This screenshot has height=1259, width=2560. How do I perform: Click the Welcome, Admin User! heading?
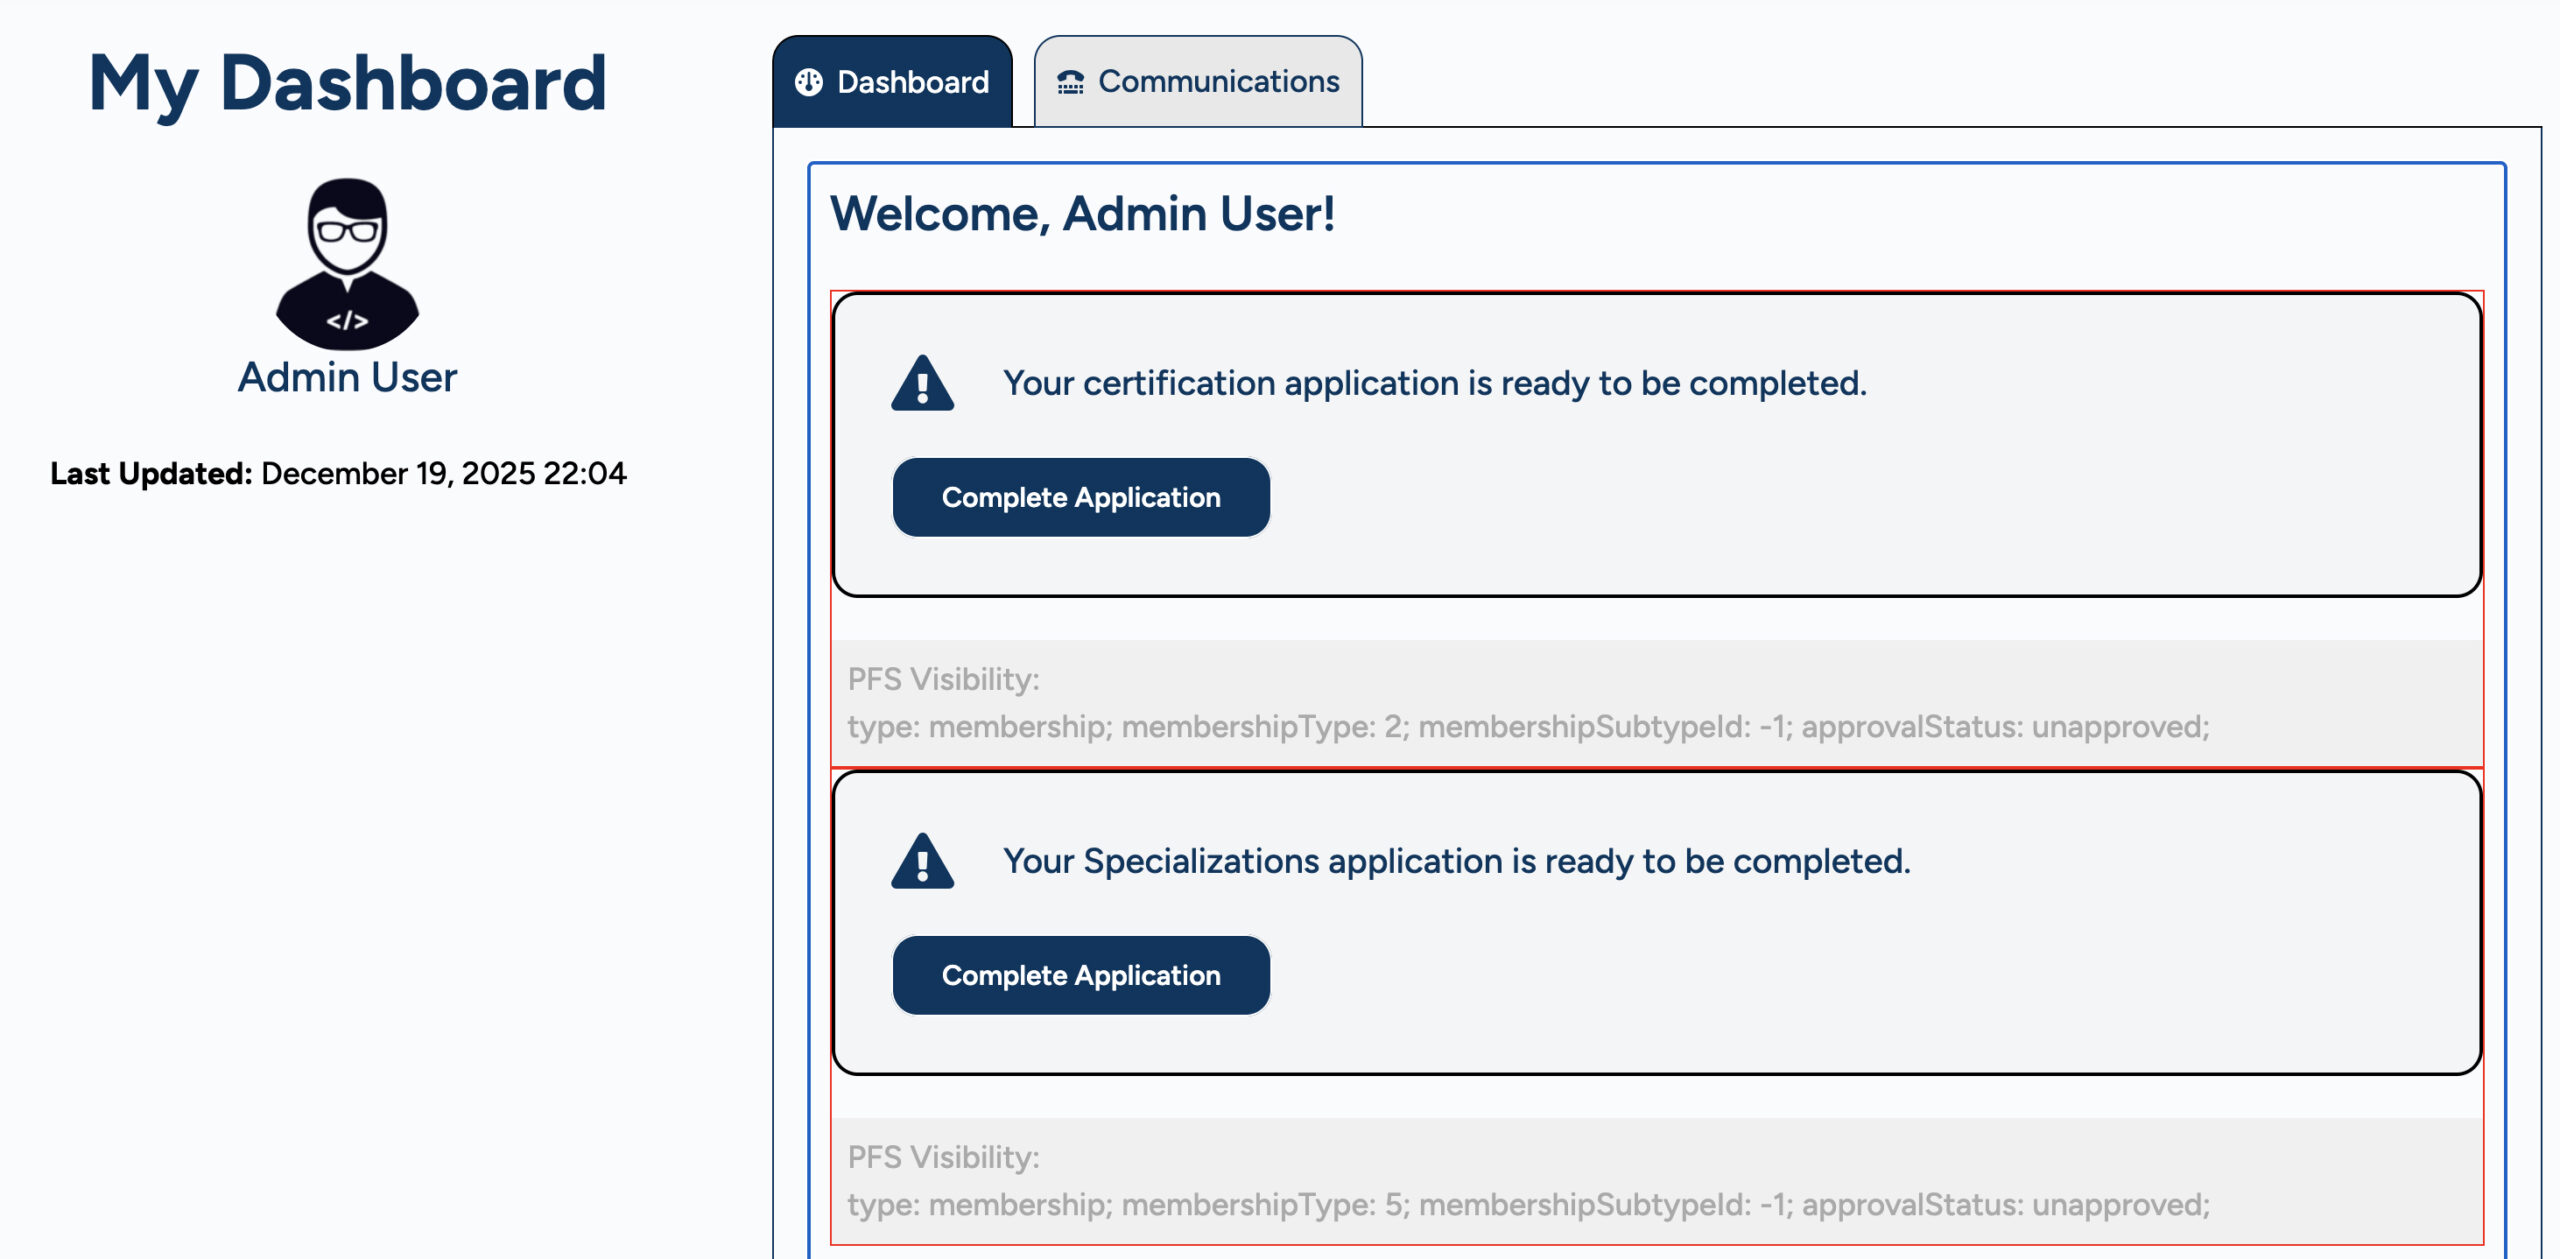(x=1082, y=214)
